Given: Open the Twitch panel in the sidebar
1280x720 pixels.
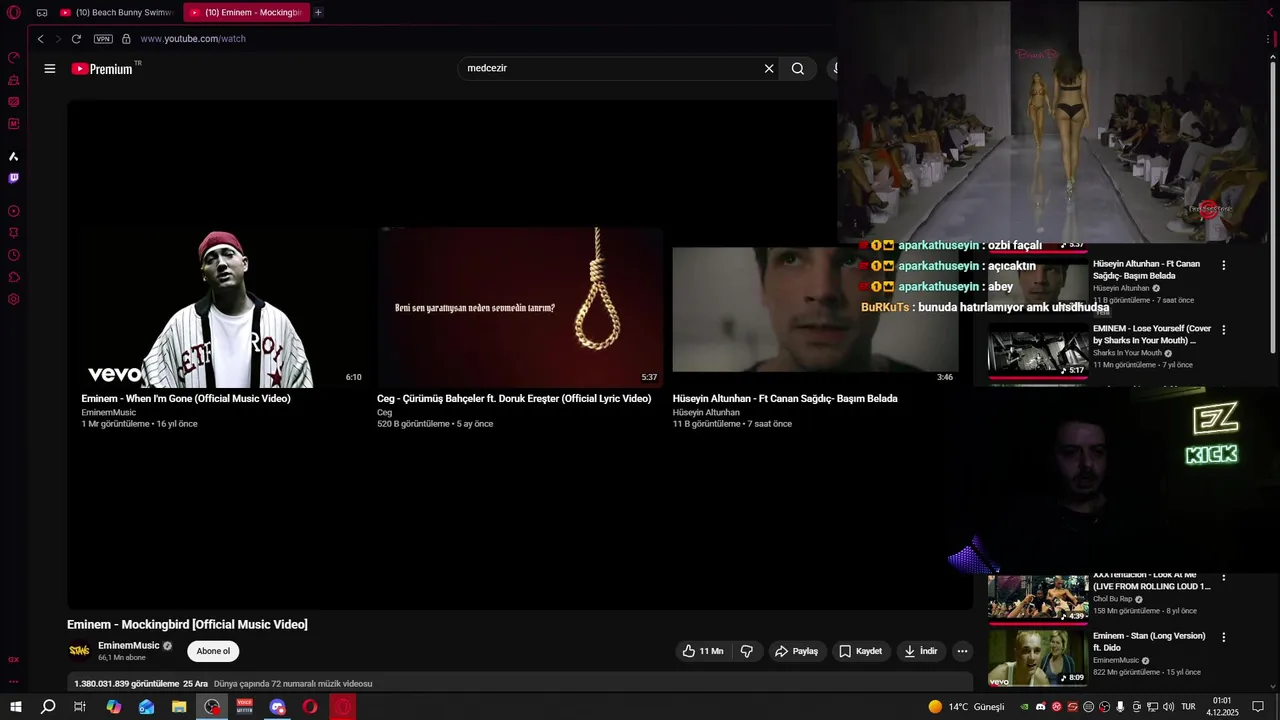Looking at the screenshot, I should point(14,178).
